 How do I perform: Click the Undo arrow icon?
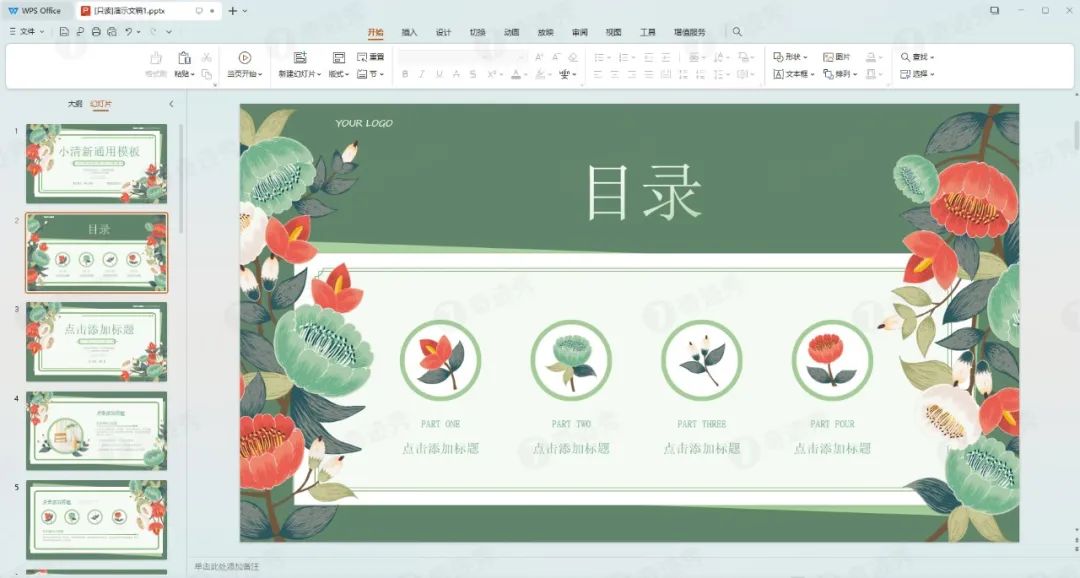(x=129, y=32)
